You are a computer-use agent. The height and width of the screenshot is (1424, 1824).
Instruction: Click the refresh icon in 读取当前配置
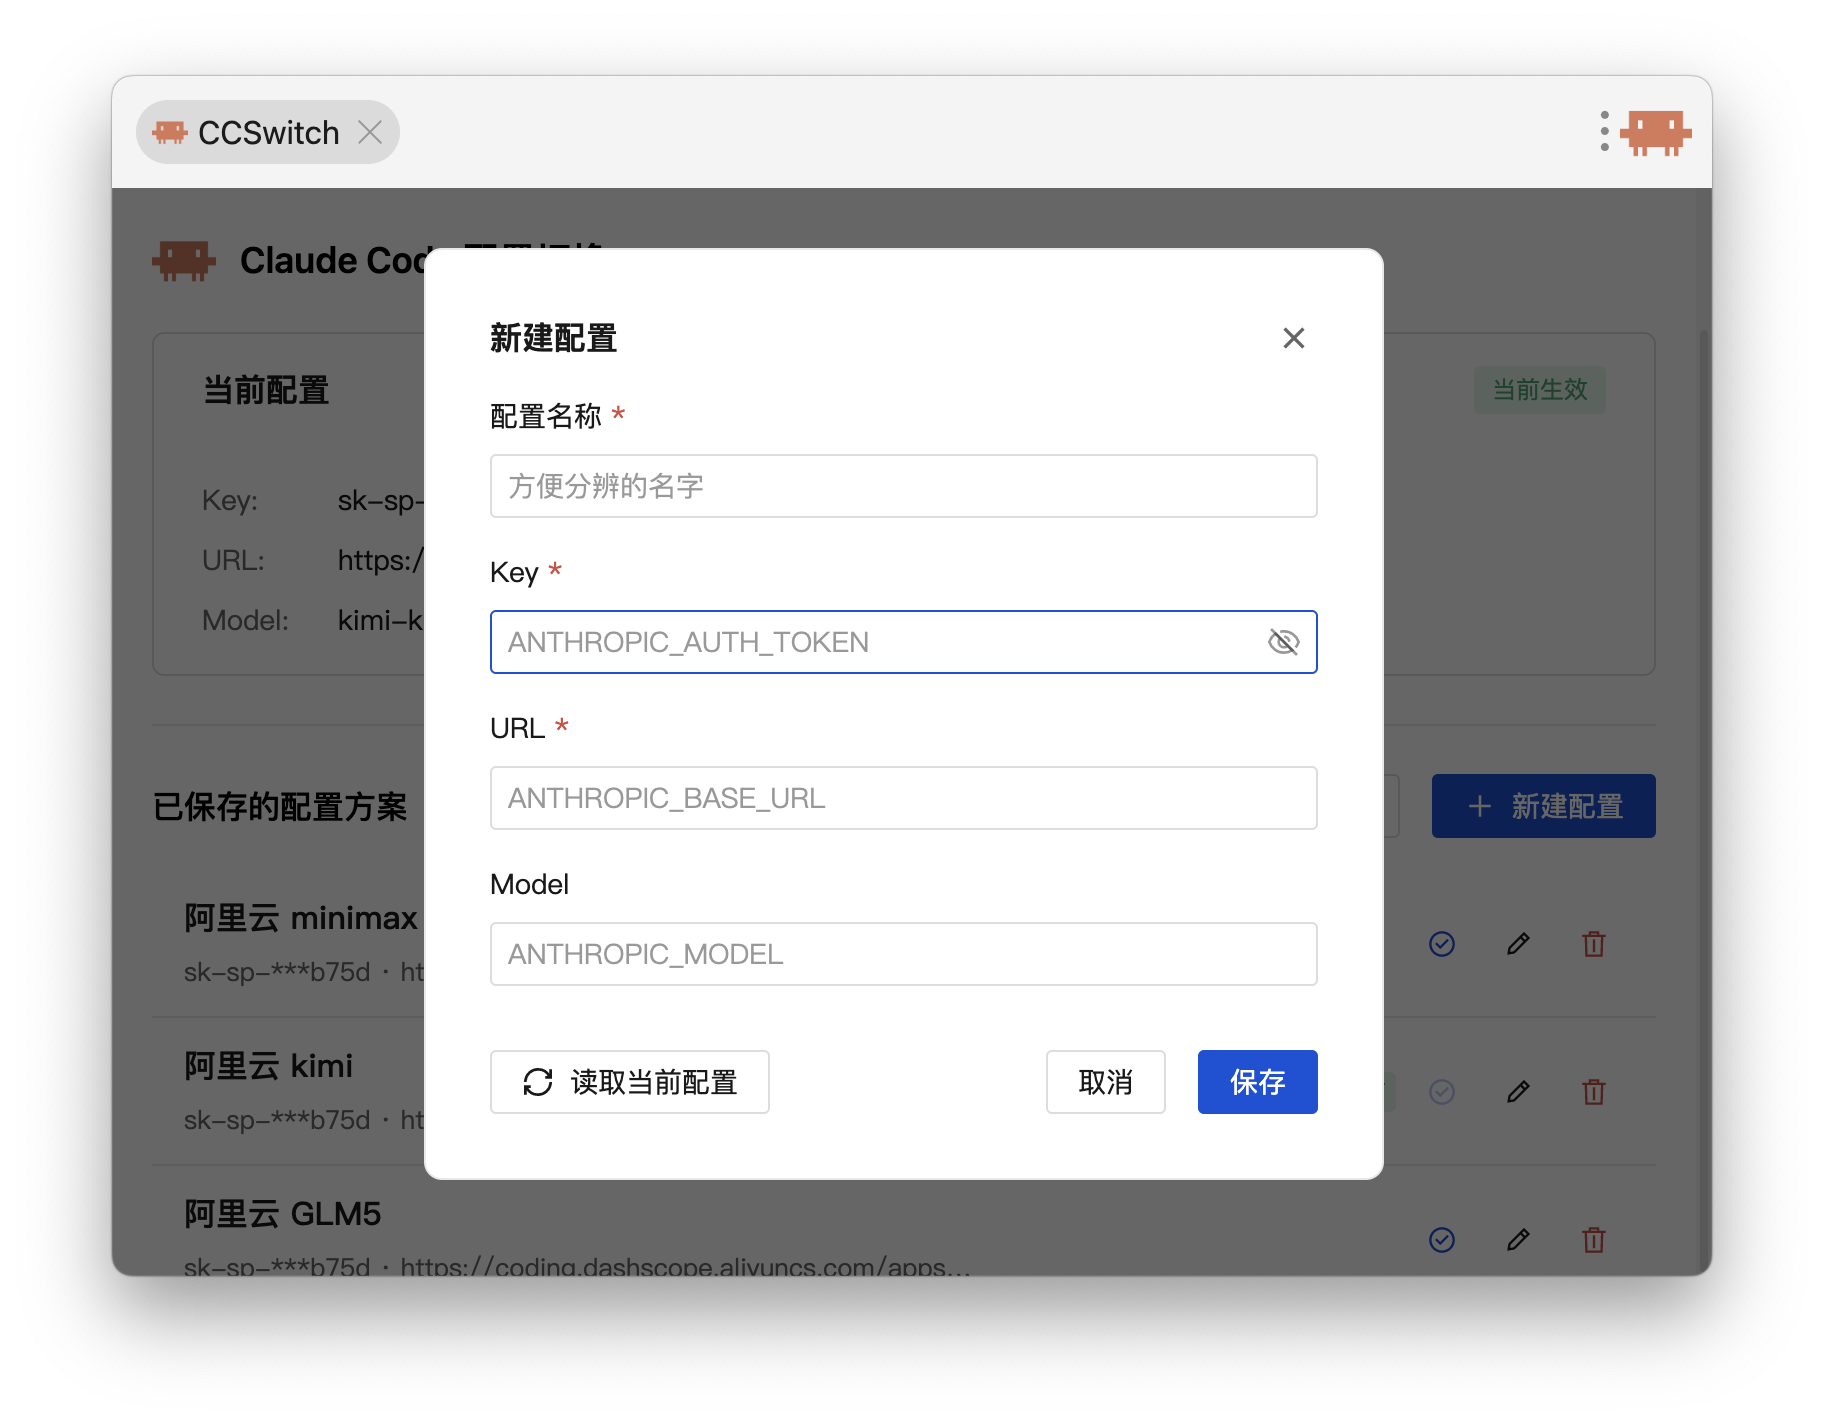tap(538, 1082)
